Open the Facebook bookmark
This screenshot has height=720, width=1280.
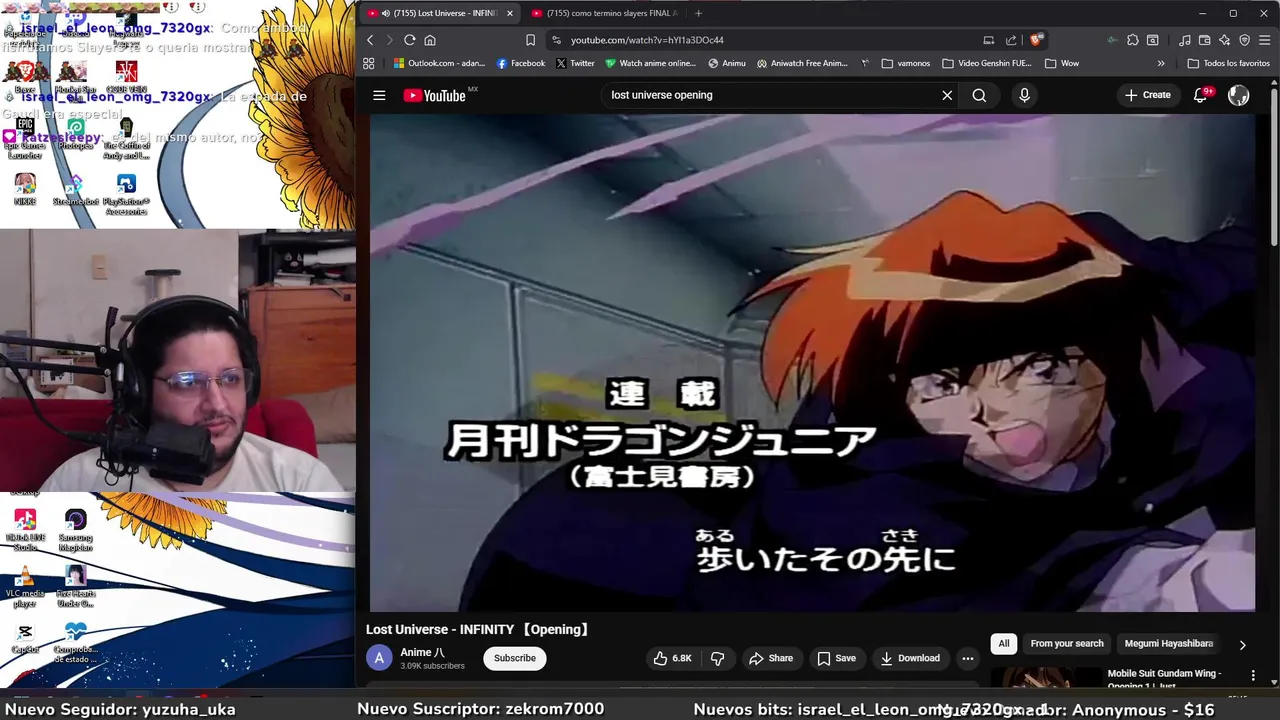pyautogui.click(x=521, y=63)
